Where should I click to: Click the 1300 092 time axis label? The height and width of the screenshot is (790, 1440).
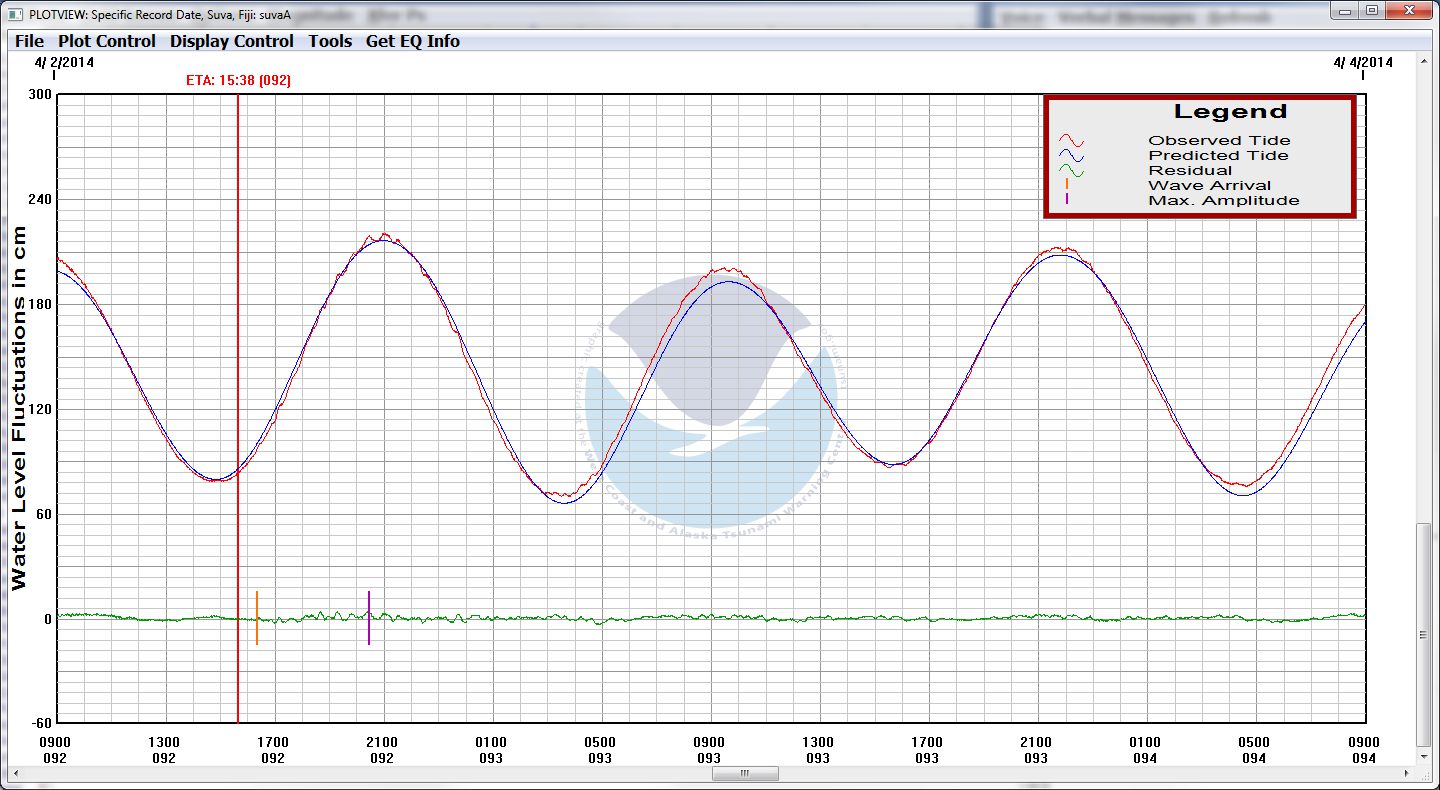(164, 750)
